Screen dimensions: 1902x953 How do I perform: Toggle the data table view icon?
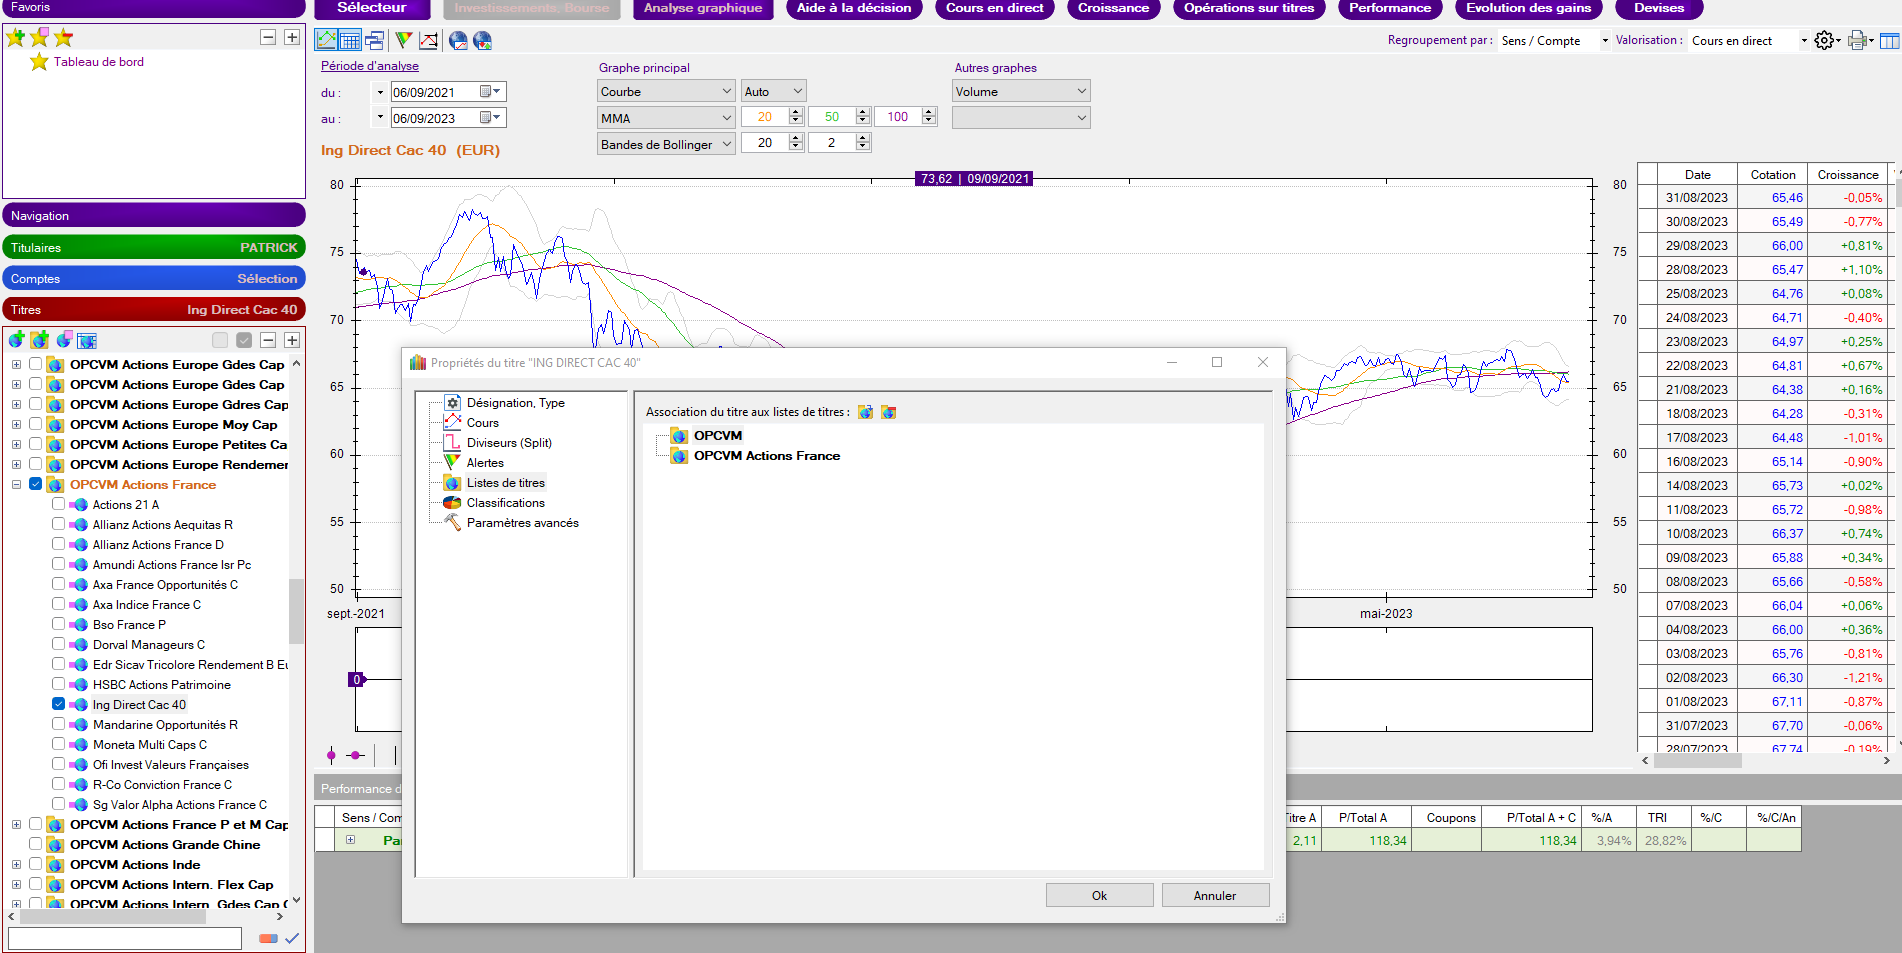[x=350, y=40]
